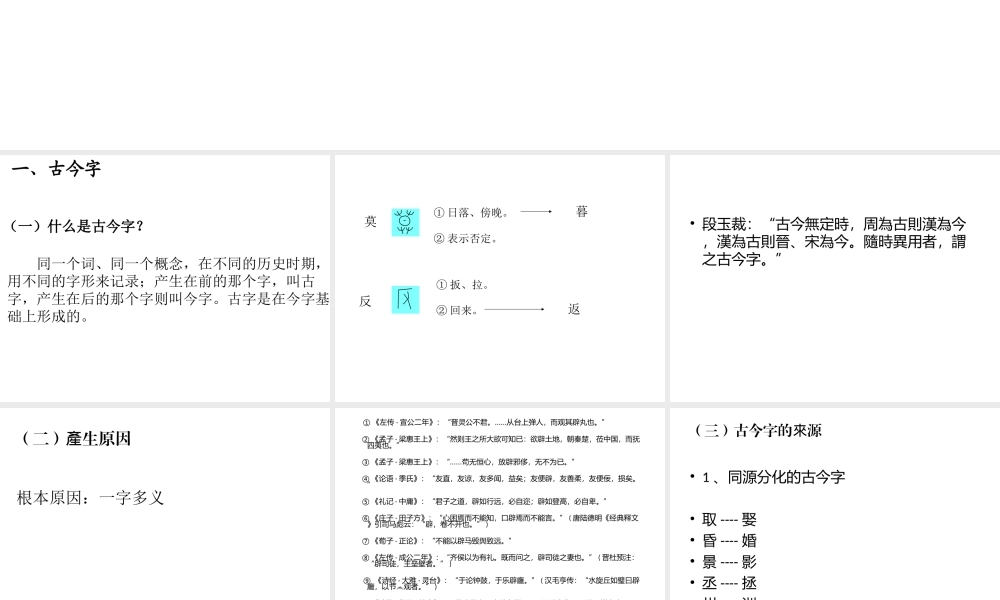Open the 古今字的來源 slide thumbnail
The width and height of the screenshot is (1000, 600).
coord(835,504)
